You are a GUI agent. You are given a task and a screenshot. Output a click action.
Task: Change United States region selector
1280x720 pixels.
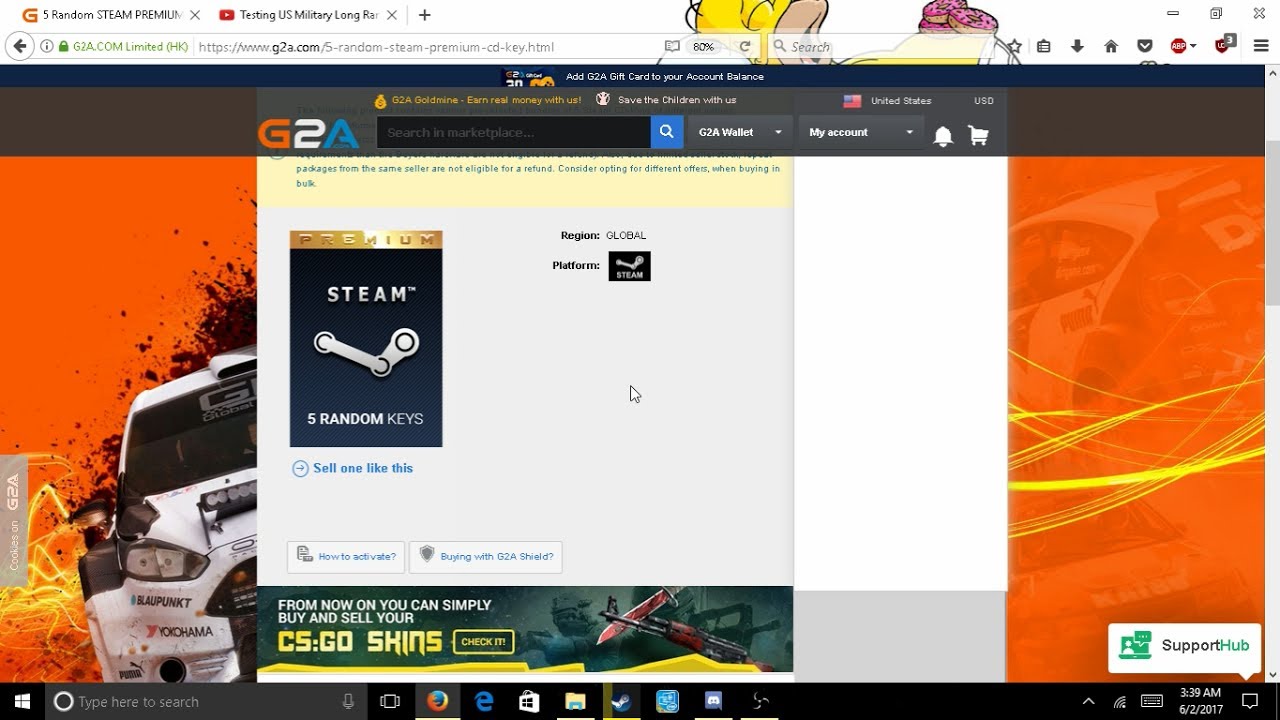pos(887,101)
